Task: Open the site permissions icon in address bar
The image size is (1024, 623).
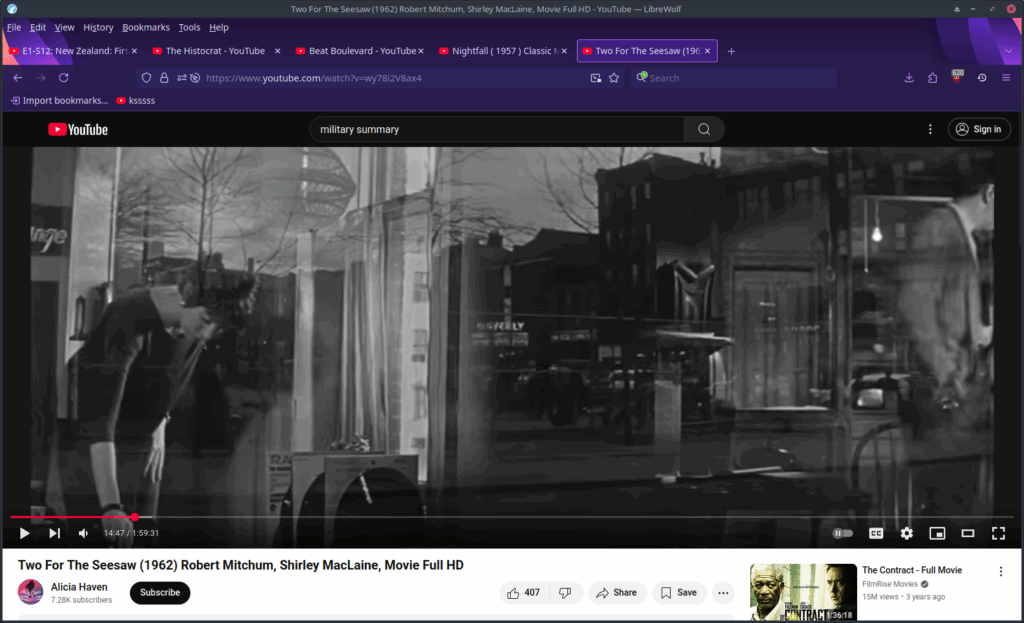Action: pos(182,78)
